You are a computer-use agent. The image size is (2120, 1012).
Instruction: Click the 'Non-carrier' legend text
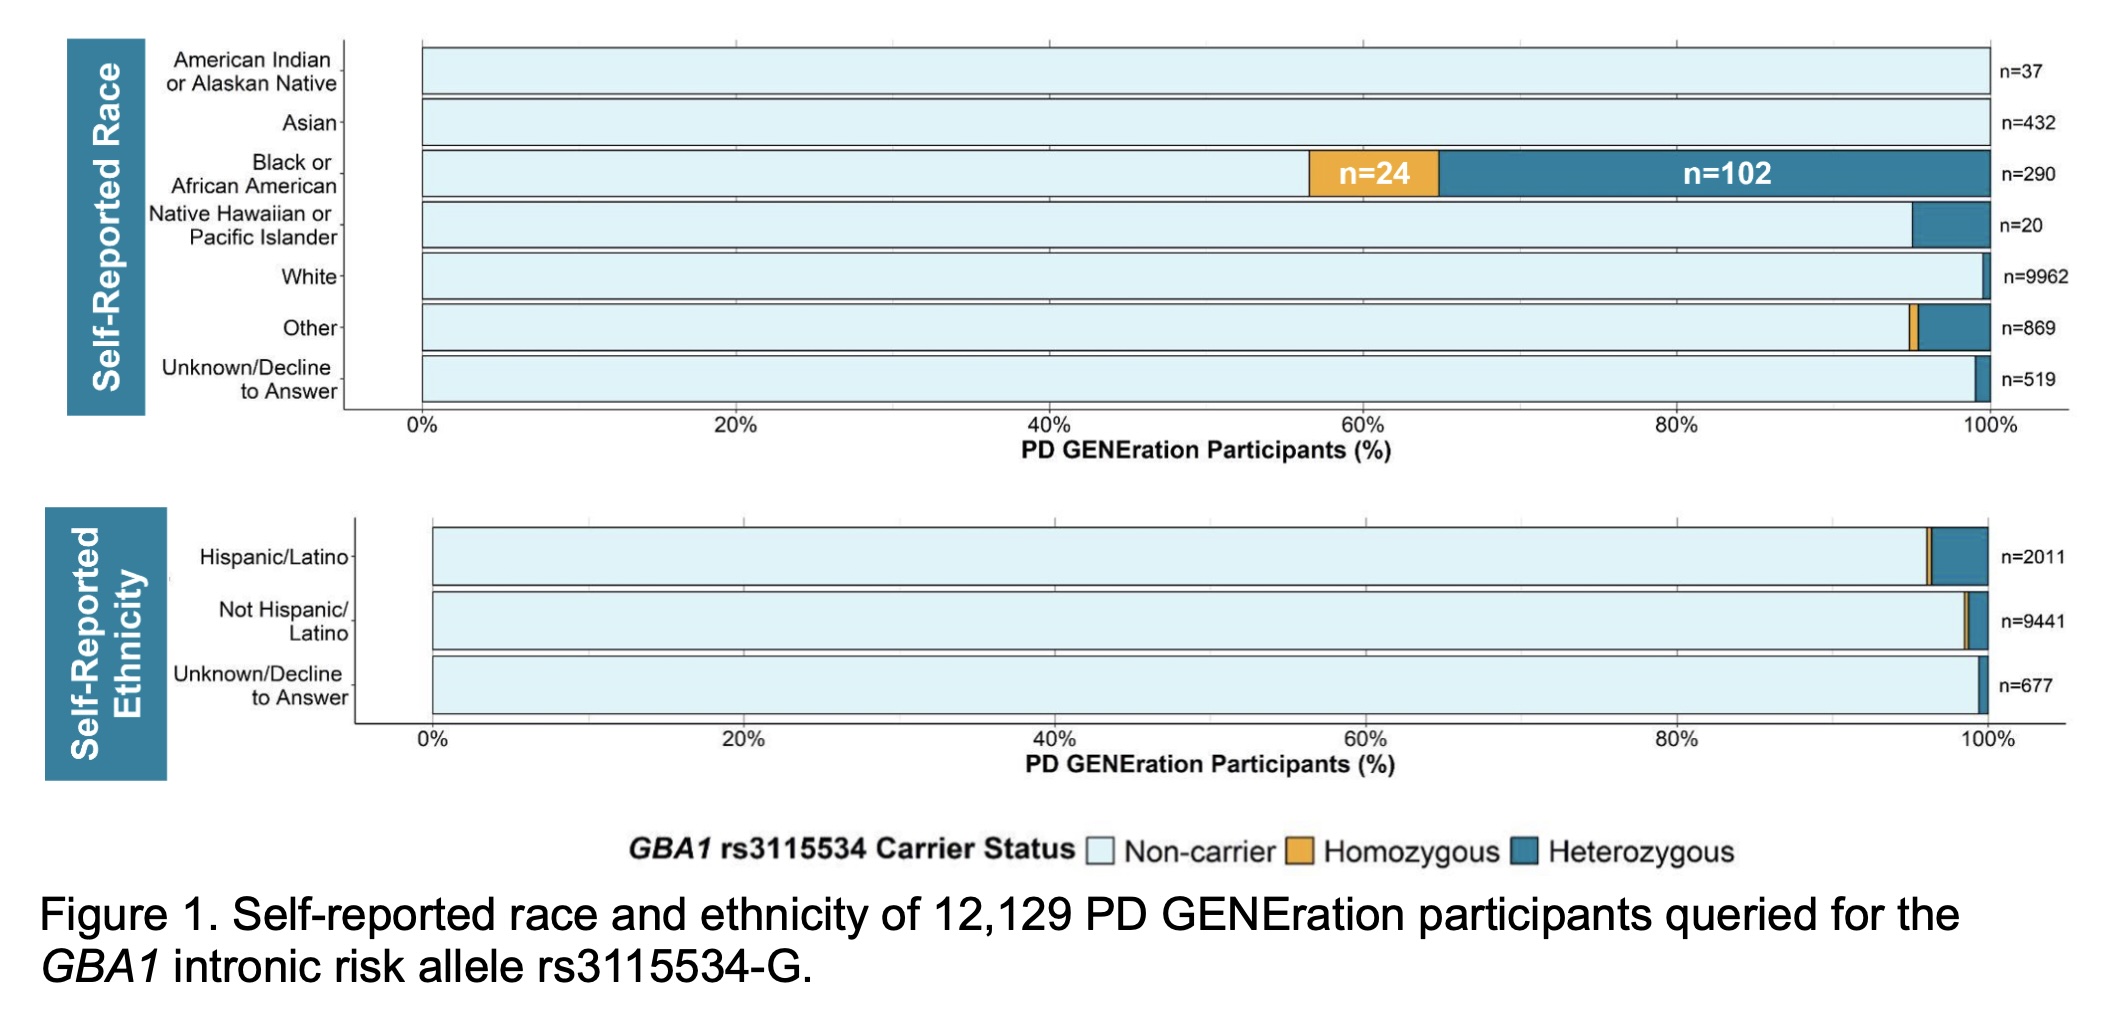coord(1200,852)
